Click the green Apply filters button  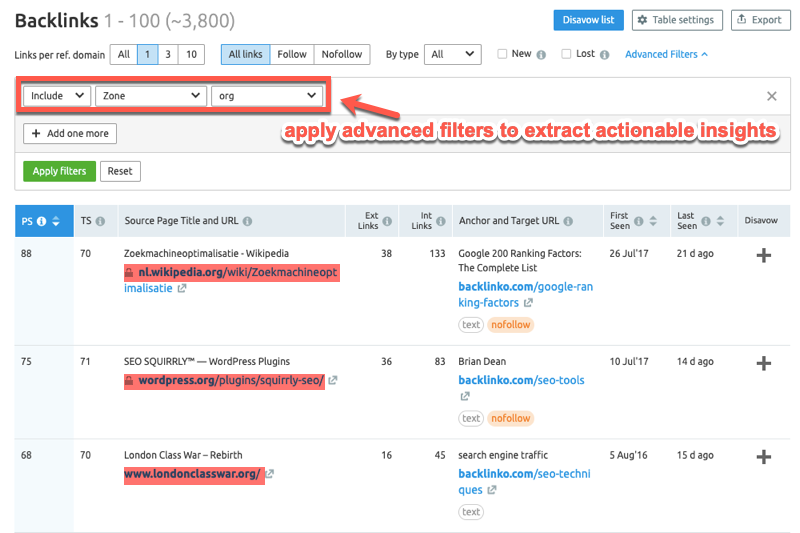pos(59,171)
